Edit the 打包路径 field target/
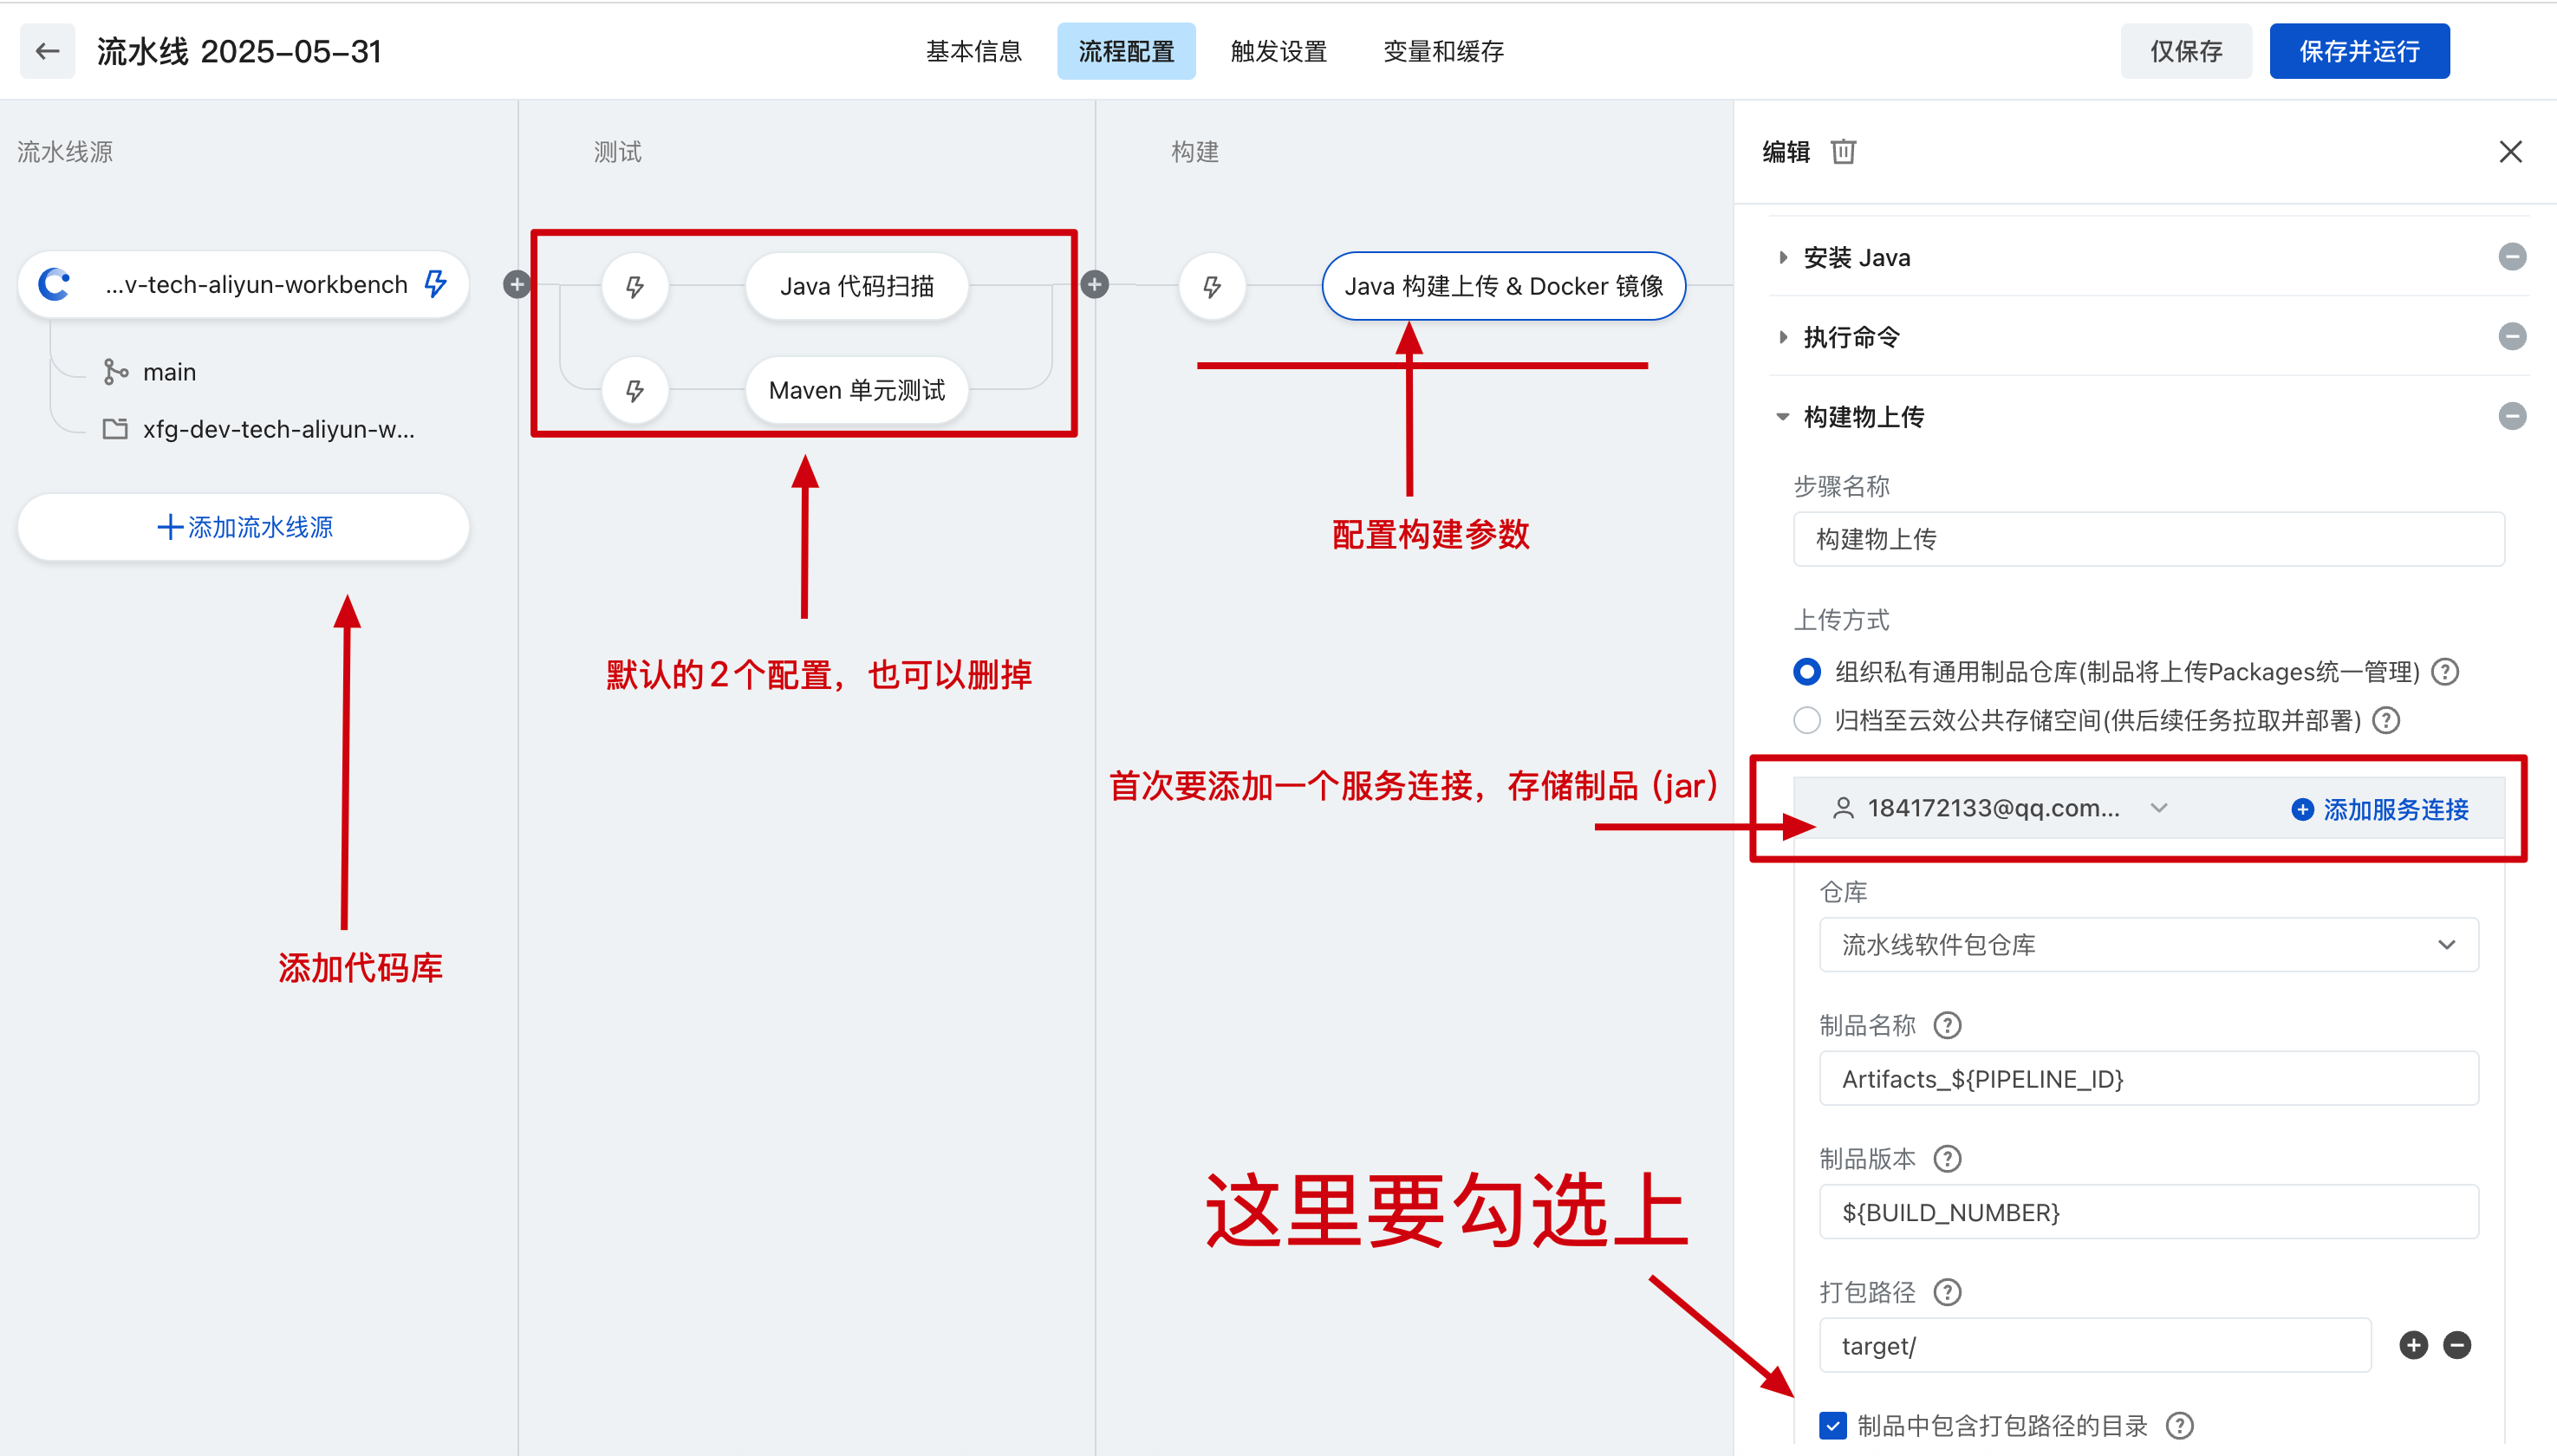 pos(2095,1346)
